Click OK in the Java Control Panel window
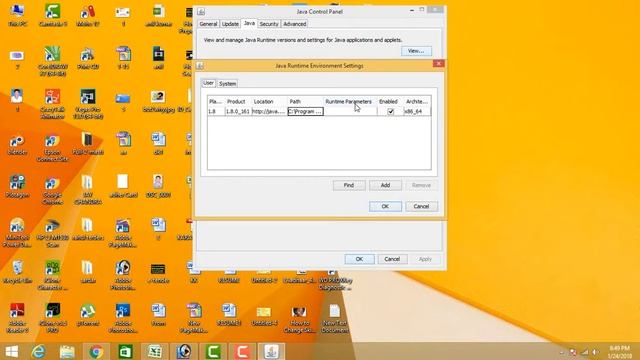 pyautogui.click(x=359, y=259)
